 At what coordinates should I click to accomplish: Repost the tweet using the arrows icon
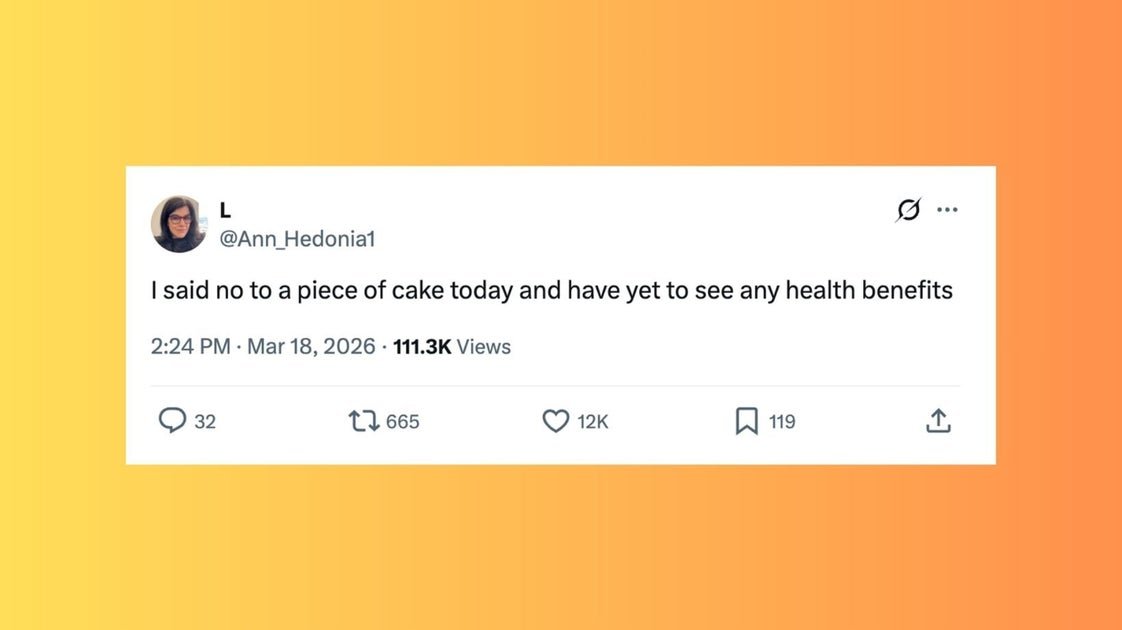(363, 421)
